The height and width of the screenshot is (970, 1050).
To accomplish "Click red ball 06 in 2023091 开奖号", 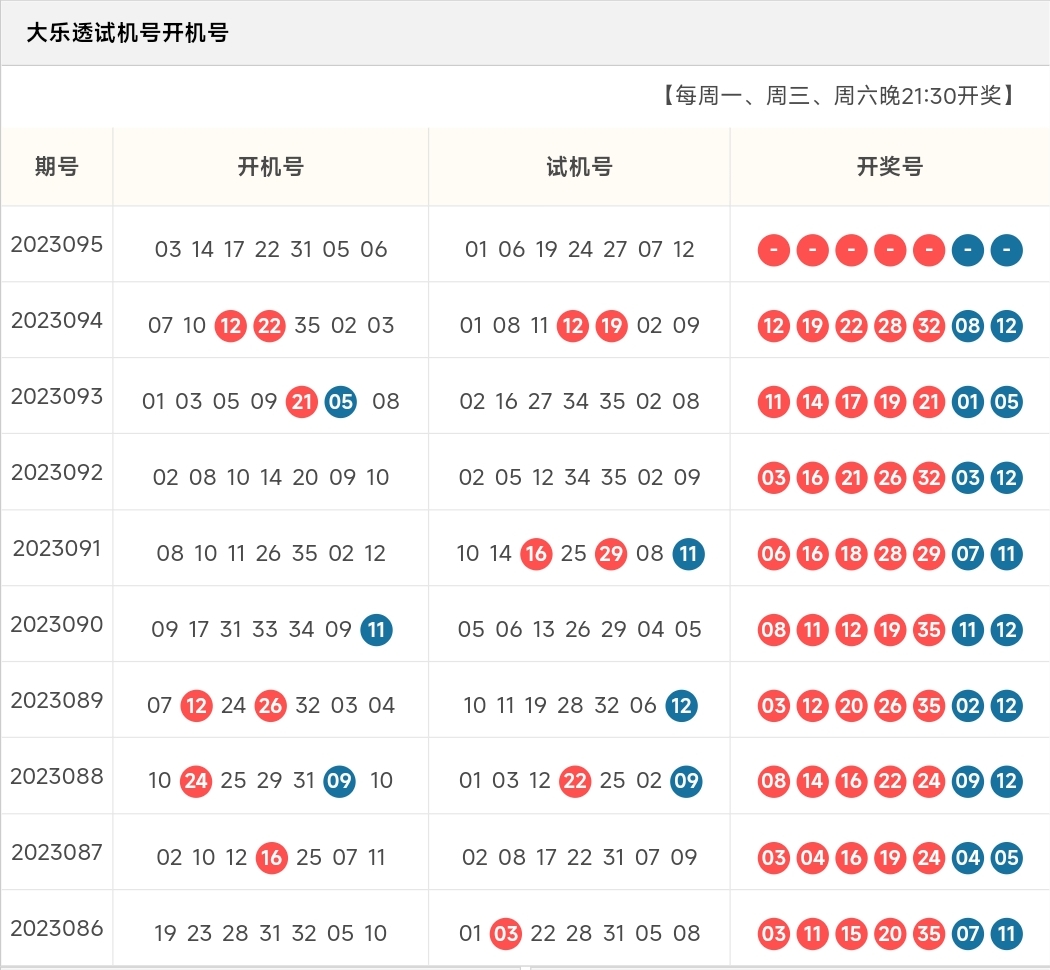I will tap(773, 554).
